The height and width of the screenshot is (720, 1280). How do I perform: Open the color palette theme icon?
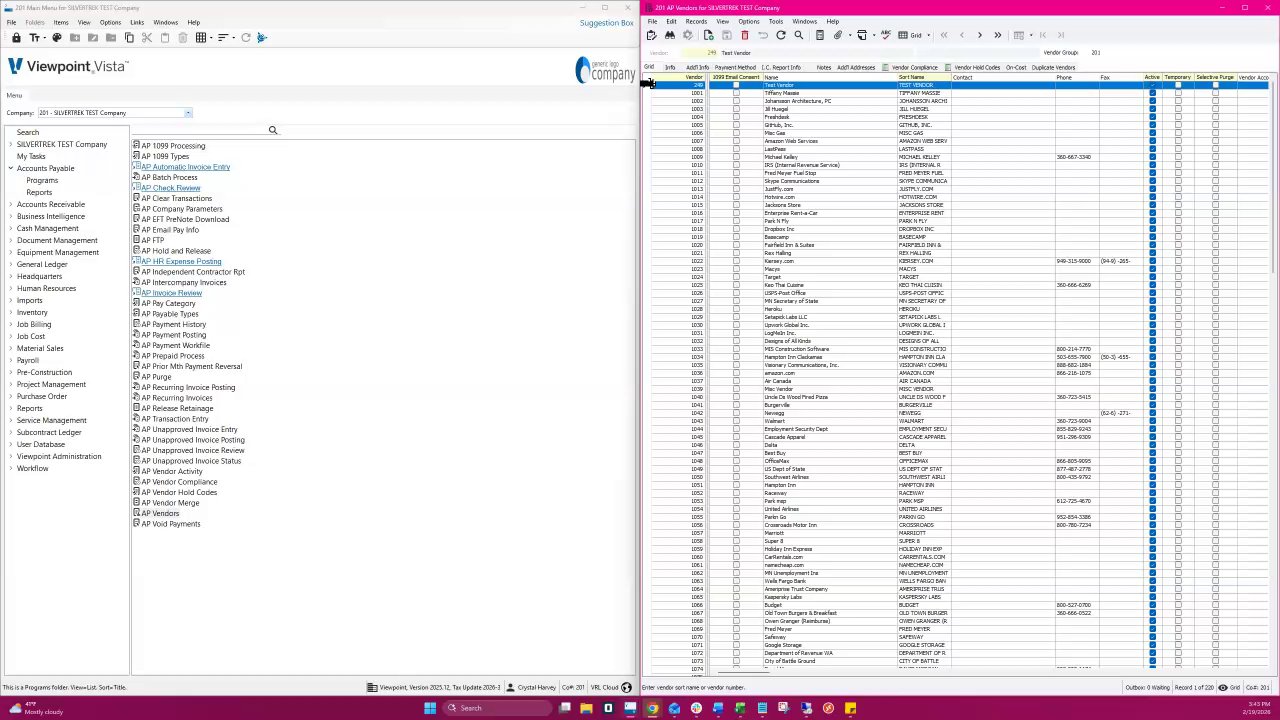coord(57,38)
